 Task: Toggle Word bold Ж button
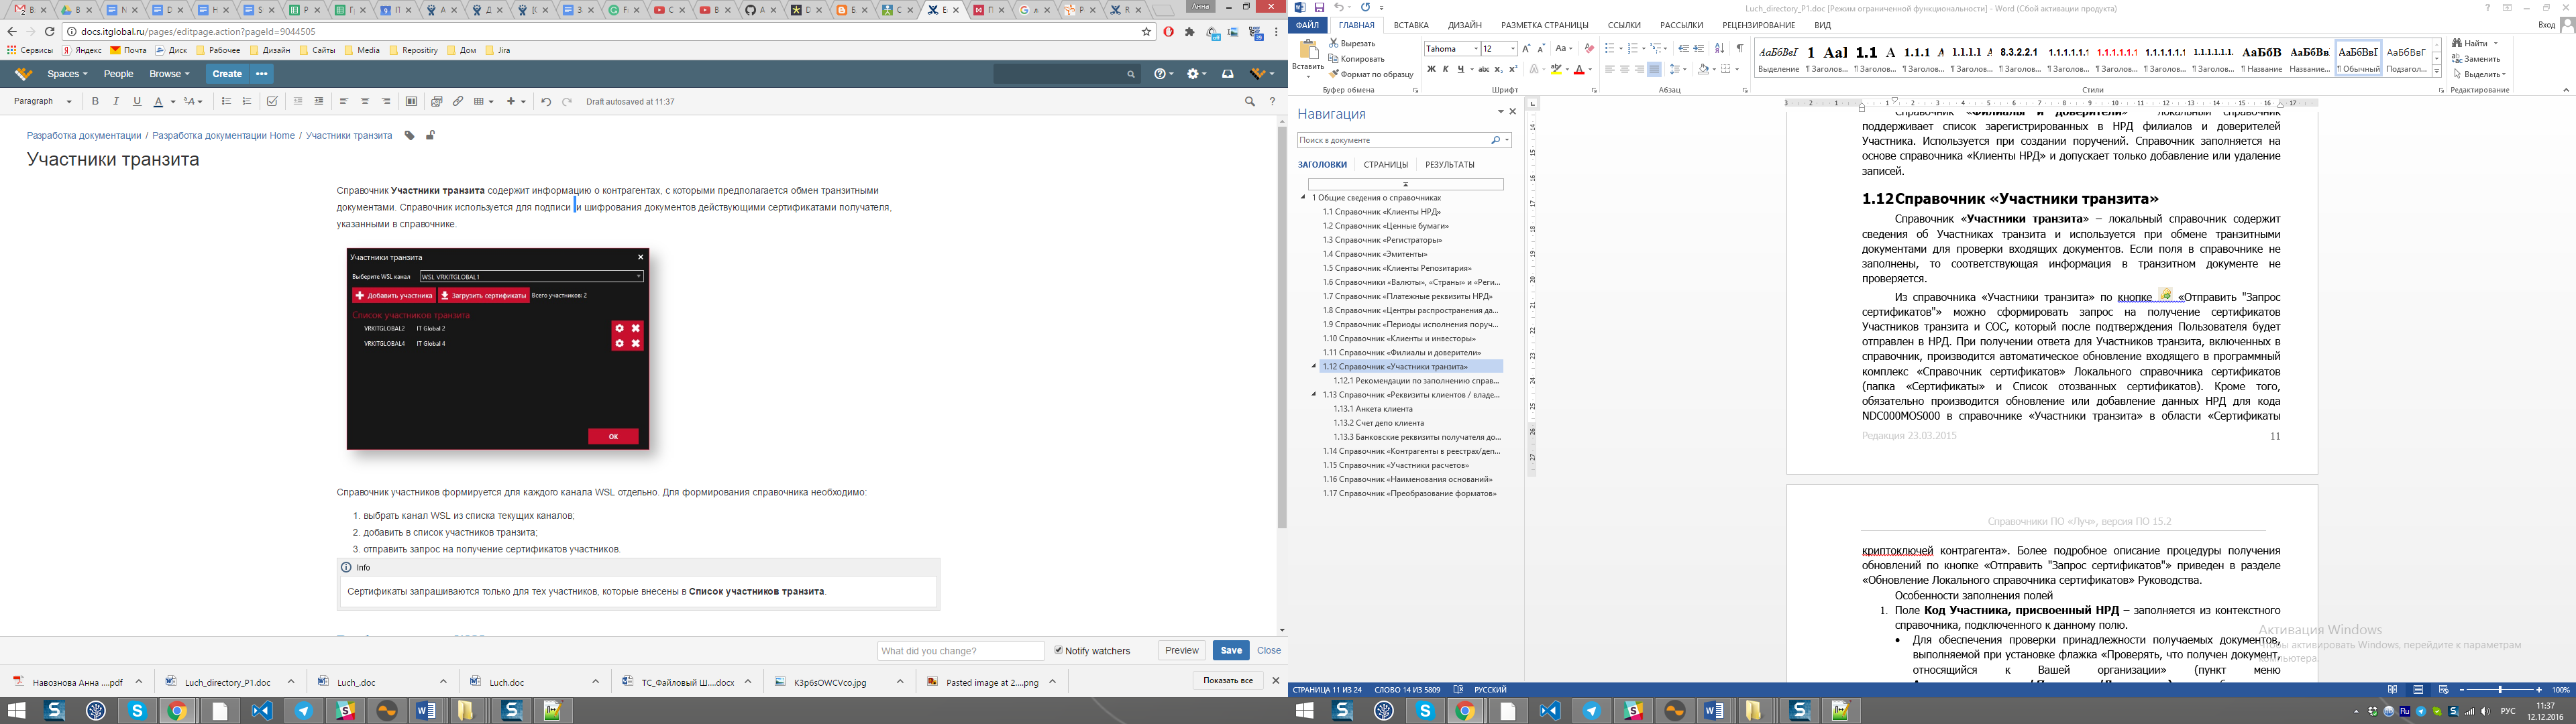[x=1431, y=70]
